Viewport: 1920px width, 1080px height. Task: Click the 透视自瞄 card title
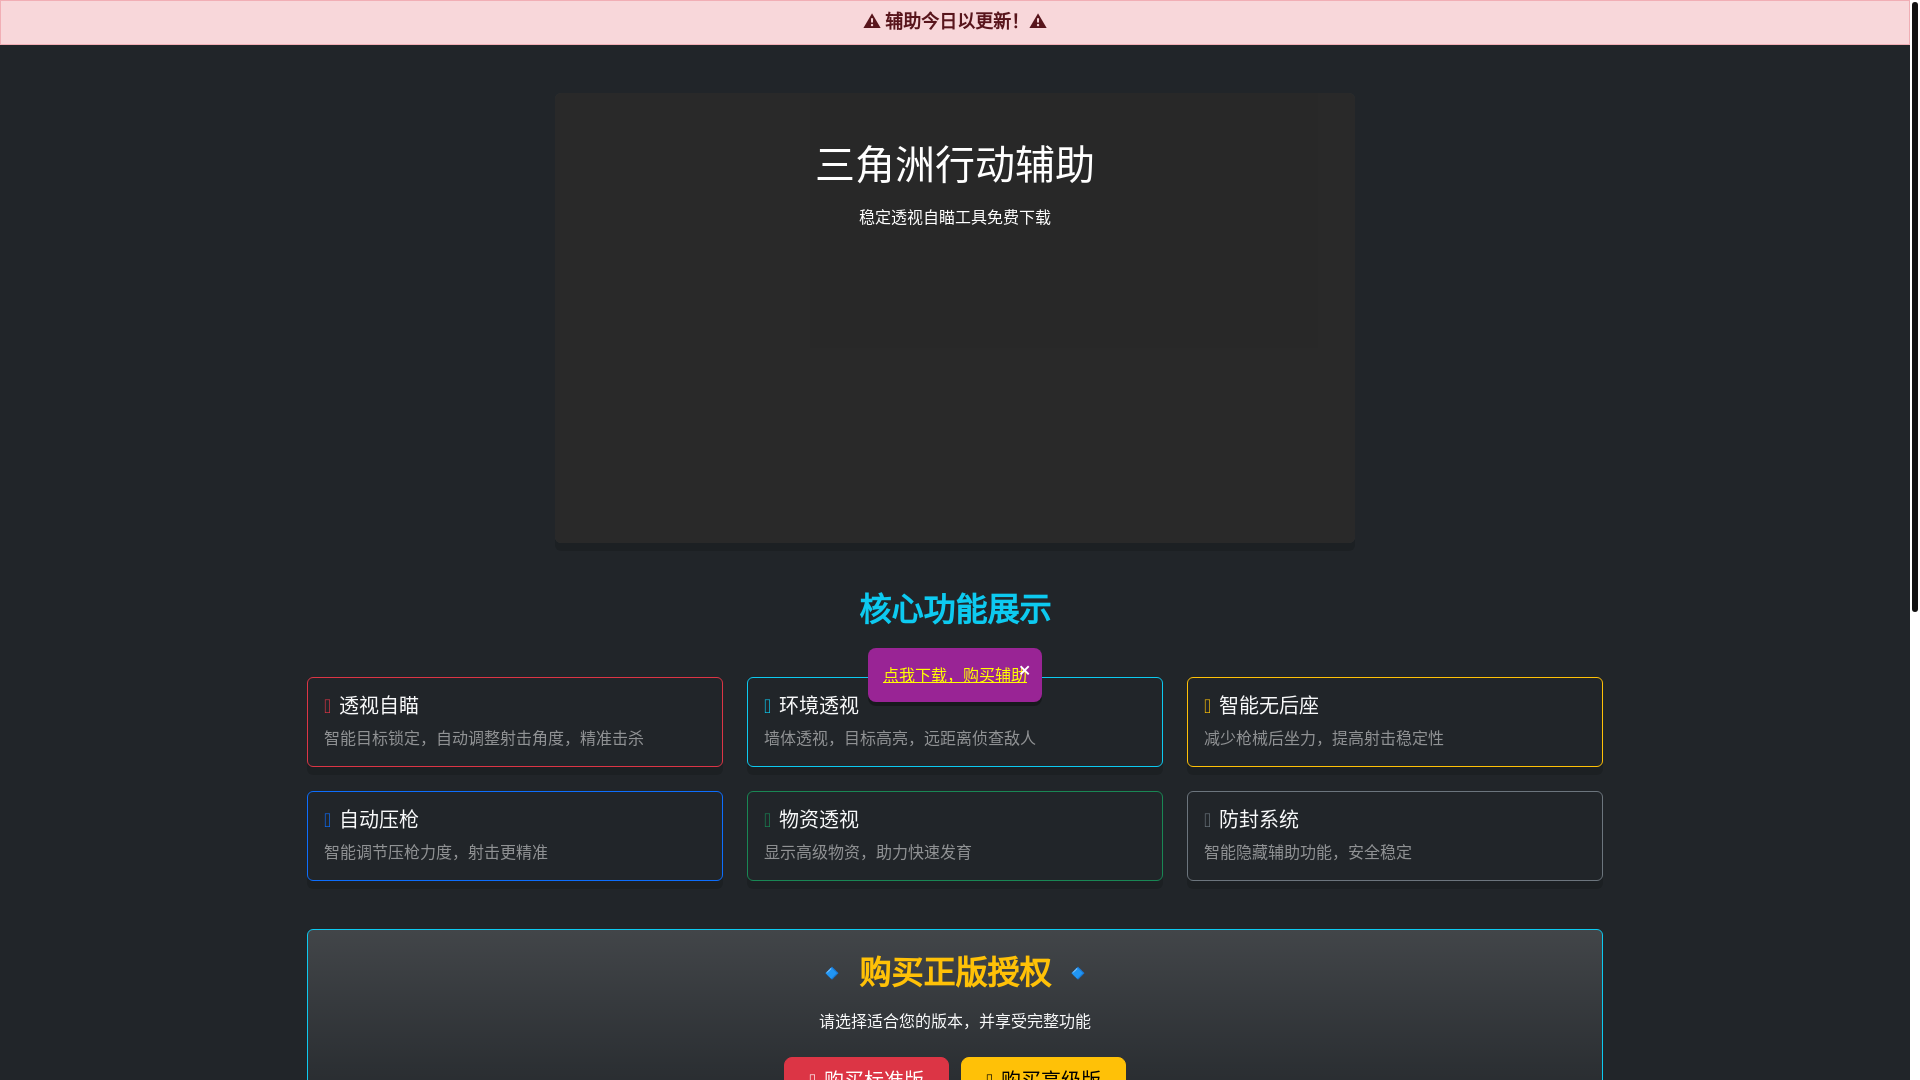coord(379,706)
